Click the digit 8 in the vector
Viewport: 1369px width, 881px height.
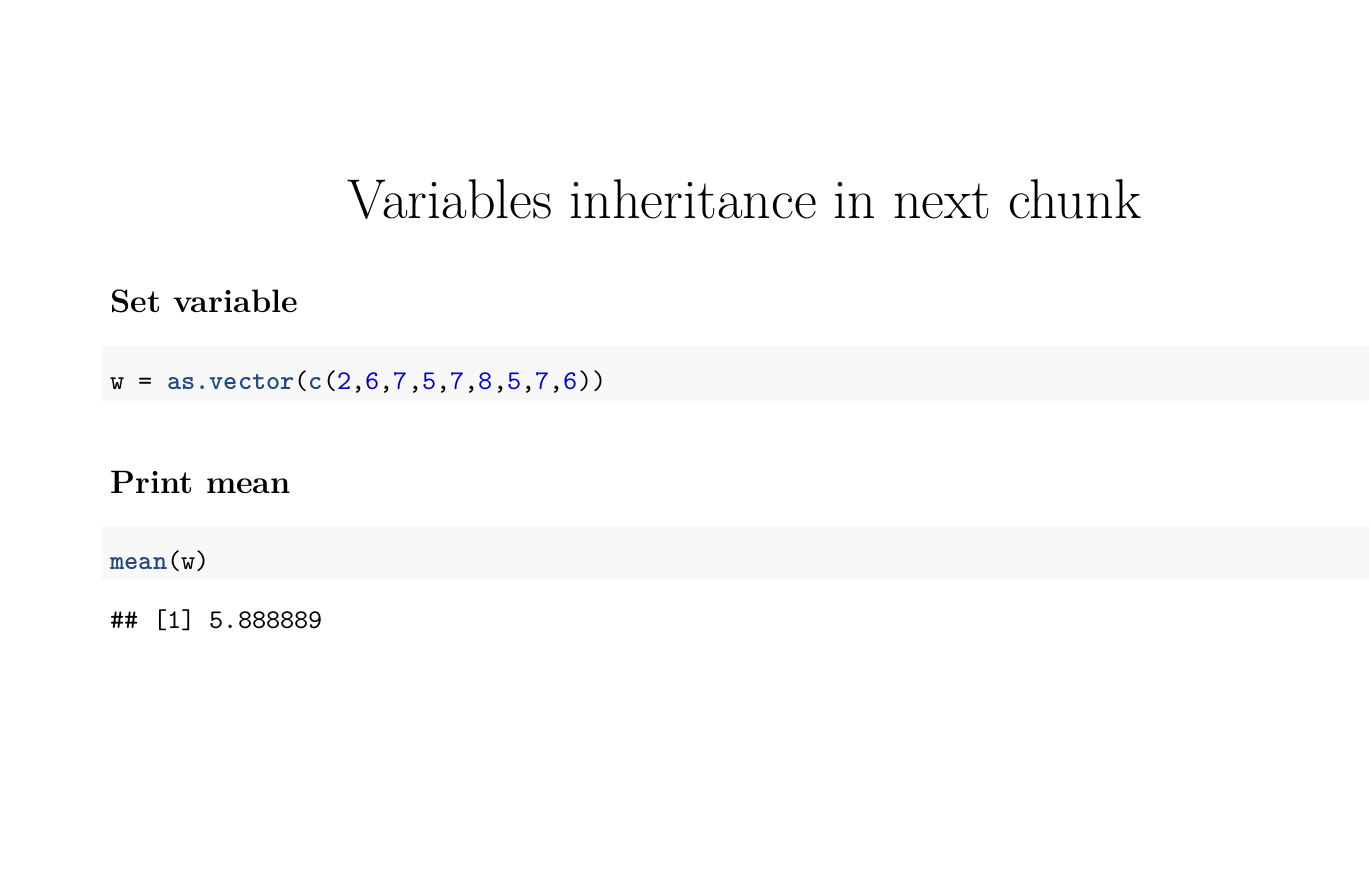point(486,382)
